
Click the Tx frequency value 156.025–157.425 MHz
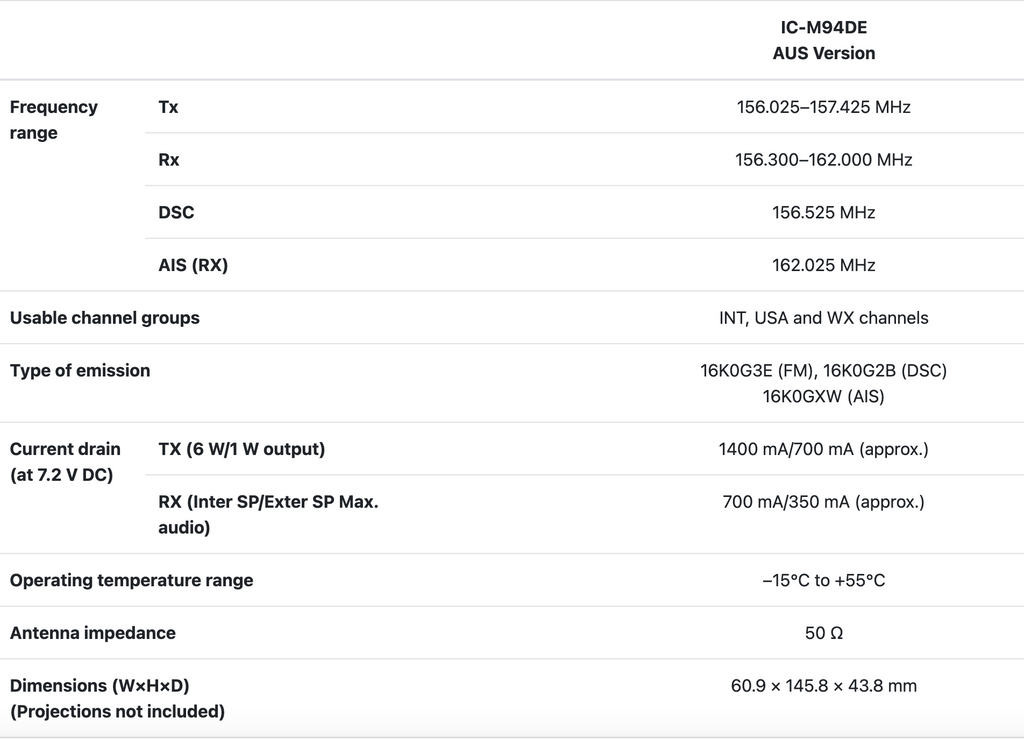[x=823, y=107]
